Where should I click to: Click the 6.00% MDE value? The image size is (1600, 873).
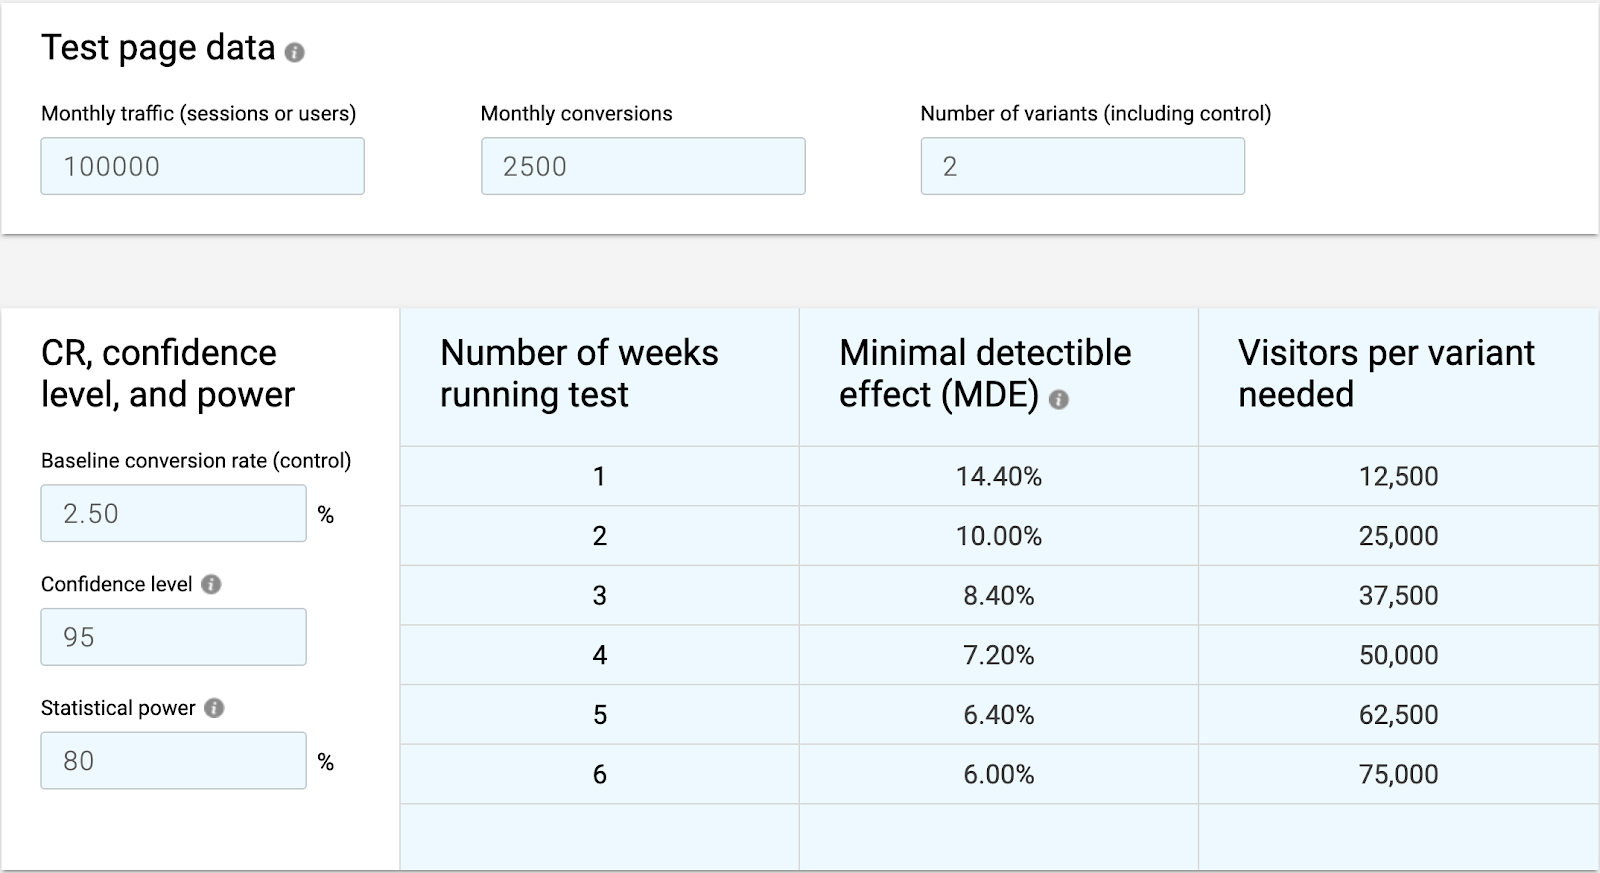click(x=998, y=775)
